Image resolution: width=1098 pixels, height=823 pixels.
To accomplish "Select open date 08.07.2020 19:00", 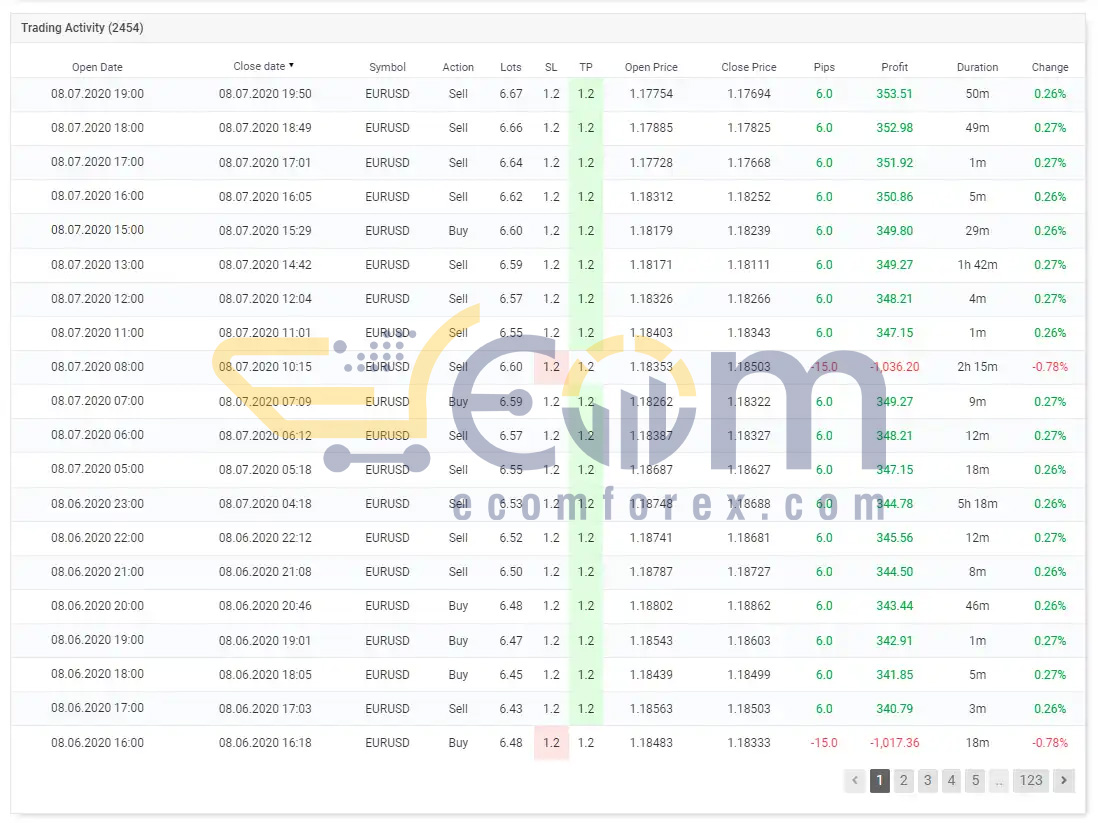I will (97, 94).
